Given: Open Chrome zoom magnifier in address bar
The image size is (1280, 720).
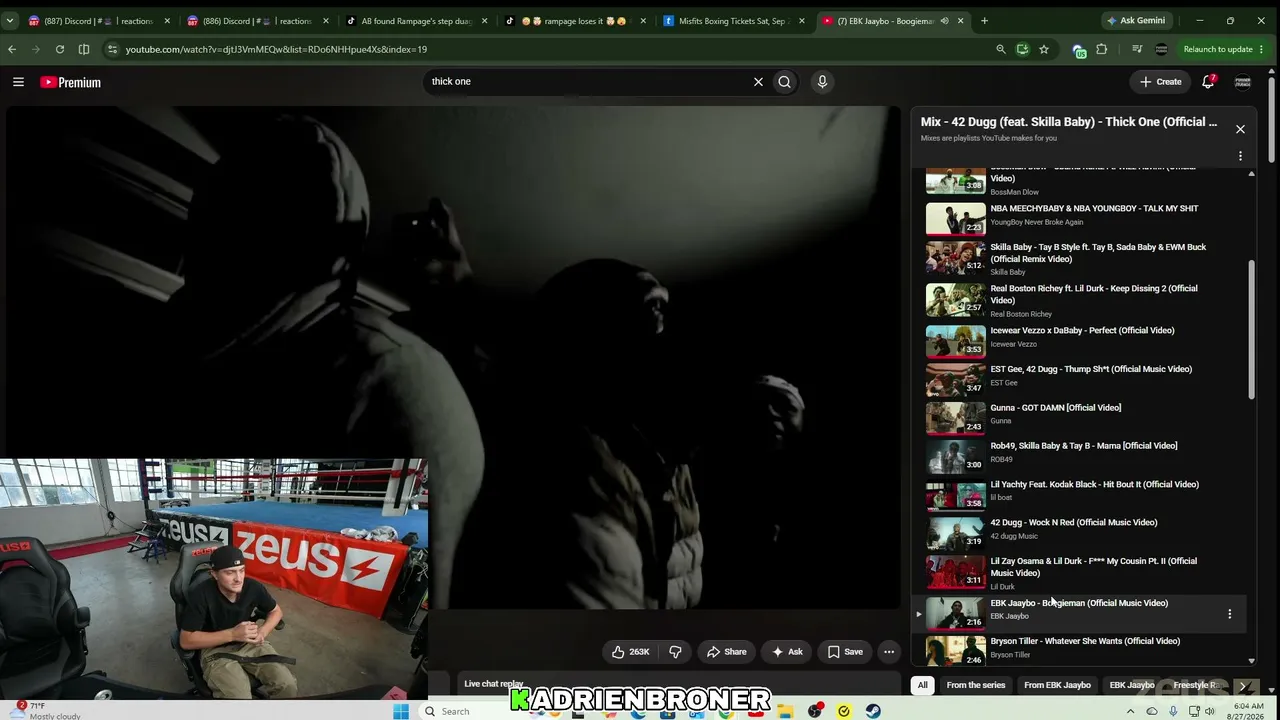Looking at the screenshot, I should (x=1001, y=49).
